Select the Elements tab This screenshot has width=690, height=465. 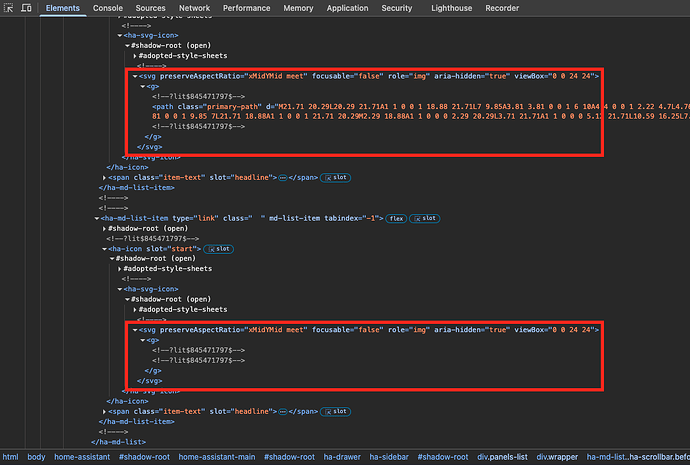point(62,8)
